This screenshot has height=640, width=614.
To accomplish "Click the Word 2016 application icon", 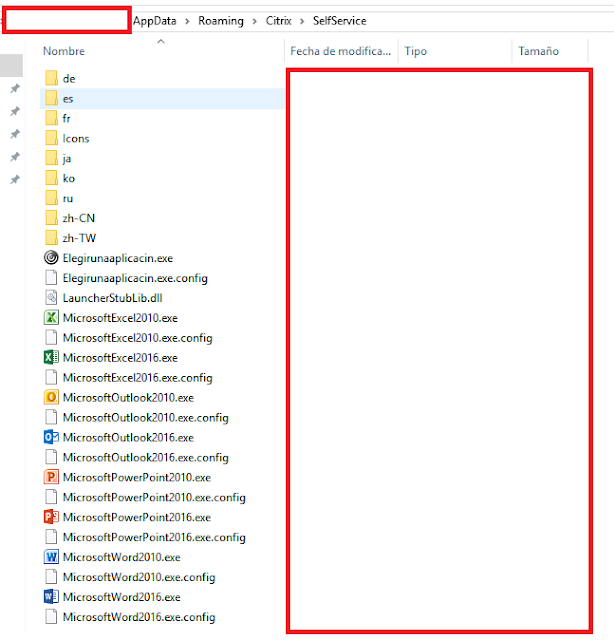I will pos(51,597).
